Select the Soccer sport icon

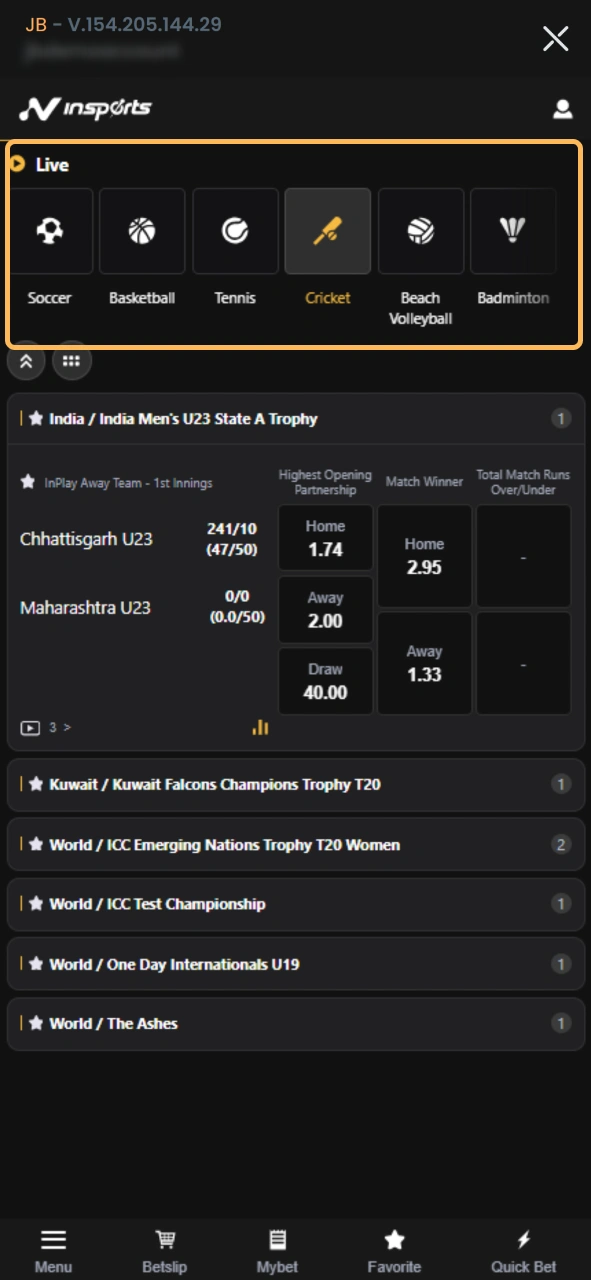click(50, 231)
